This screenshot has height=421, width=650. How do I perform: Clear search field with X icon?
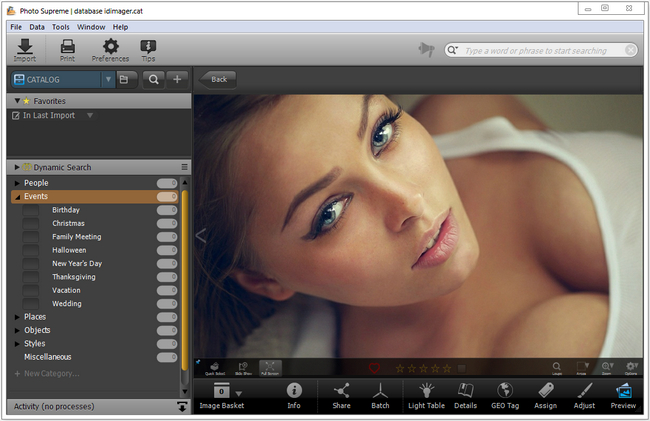(630, 50)
